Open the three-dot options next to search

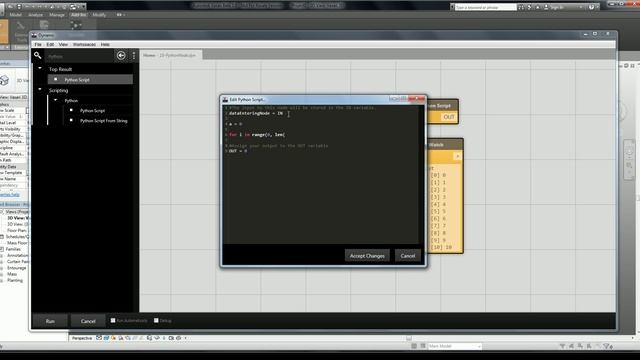[x=134, y=56]
